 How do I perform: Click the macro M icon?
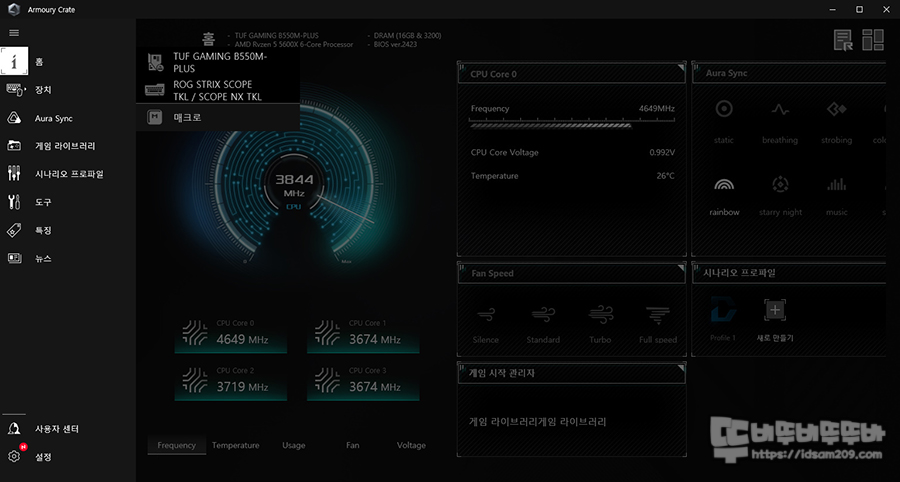(154, 118)
